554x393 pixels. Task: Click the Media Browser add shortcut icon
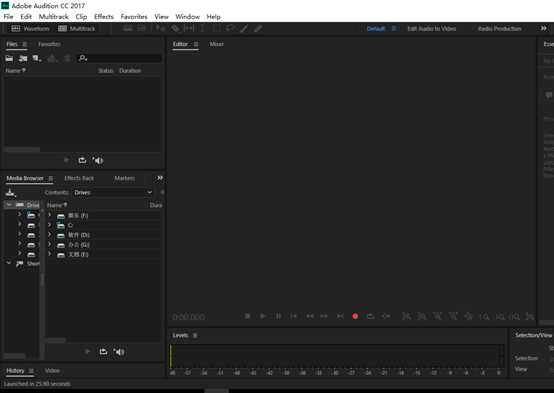11,193
